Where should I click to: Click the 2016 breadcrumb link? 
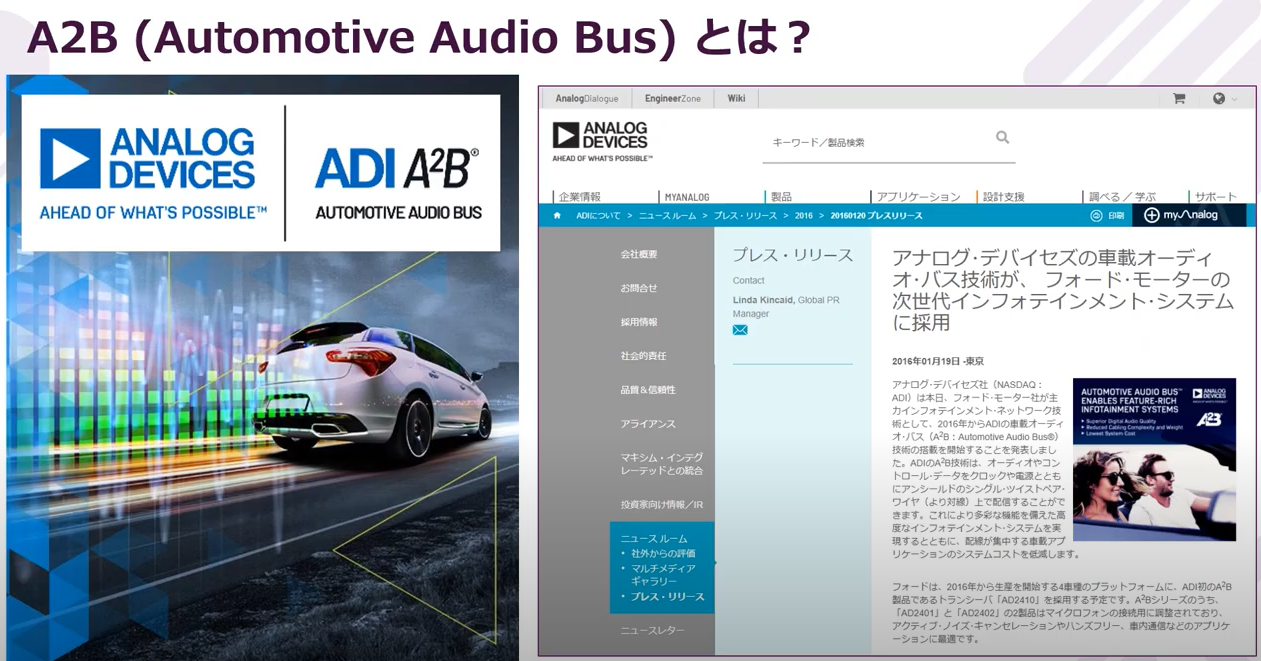pos(804,215)
